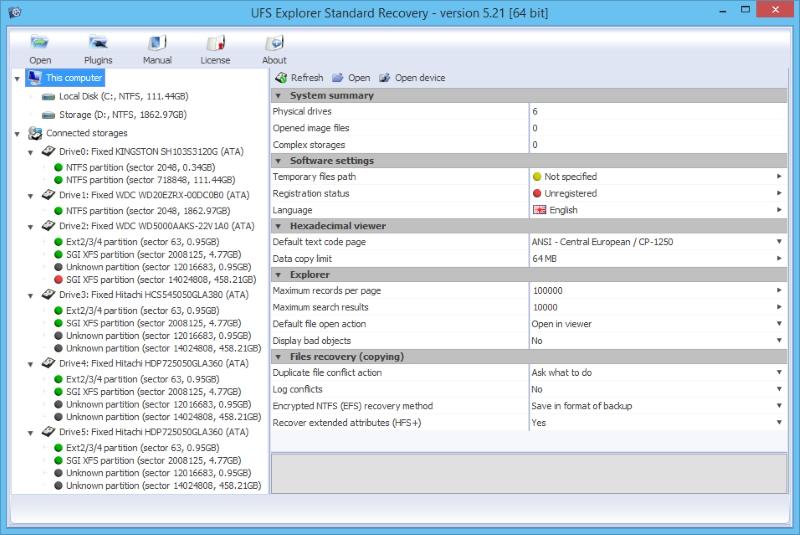Click the Refresh icon in the summary pane

coord(281,78)
